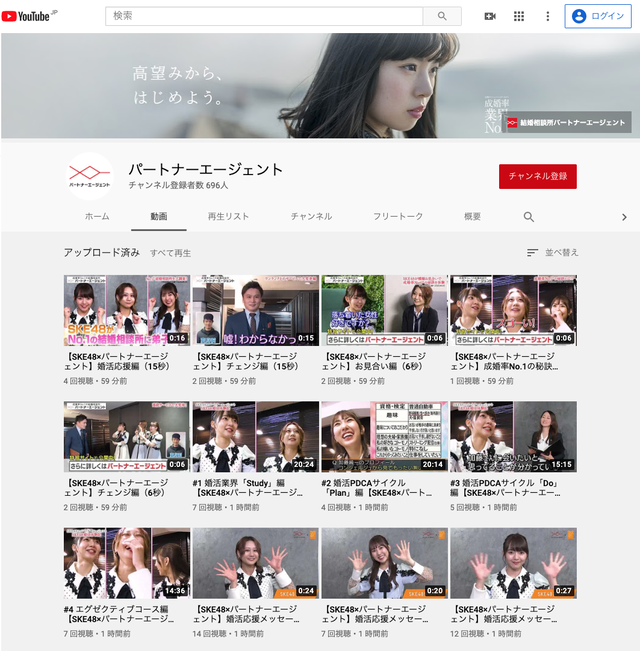The height and width of the screenshot is (651, 640).
Task: Open the 0:20 婚活応援メッセージ video thumbnail
Action: pos(385,563)
